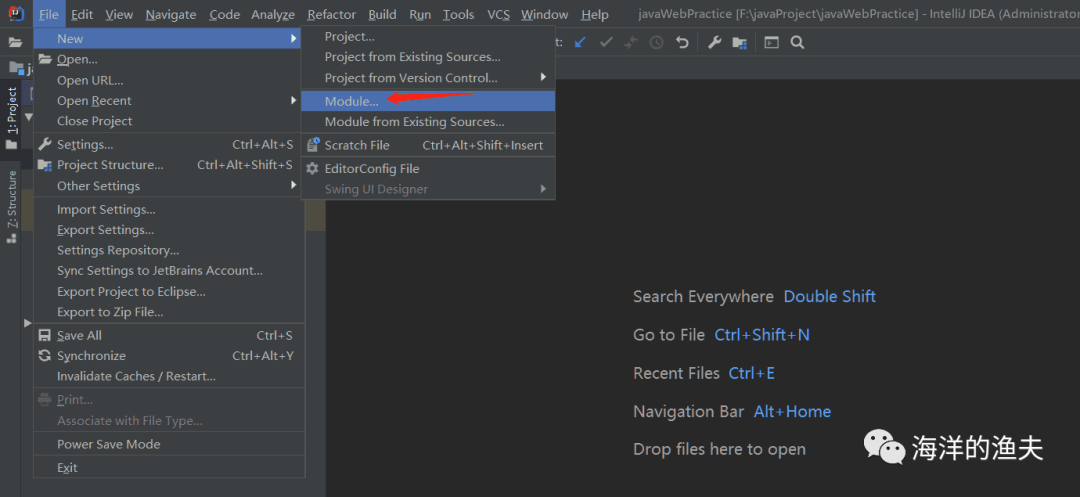Click the Project tool window folder icon
The width and height of the screenshot is (1080, 497).
click(11, 145)
